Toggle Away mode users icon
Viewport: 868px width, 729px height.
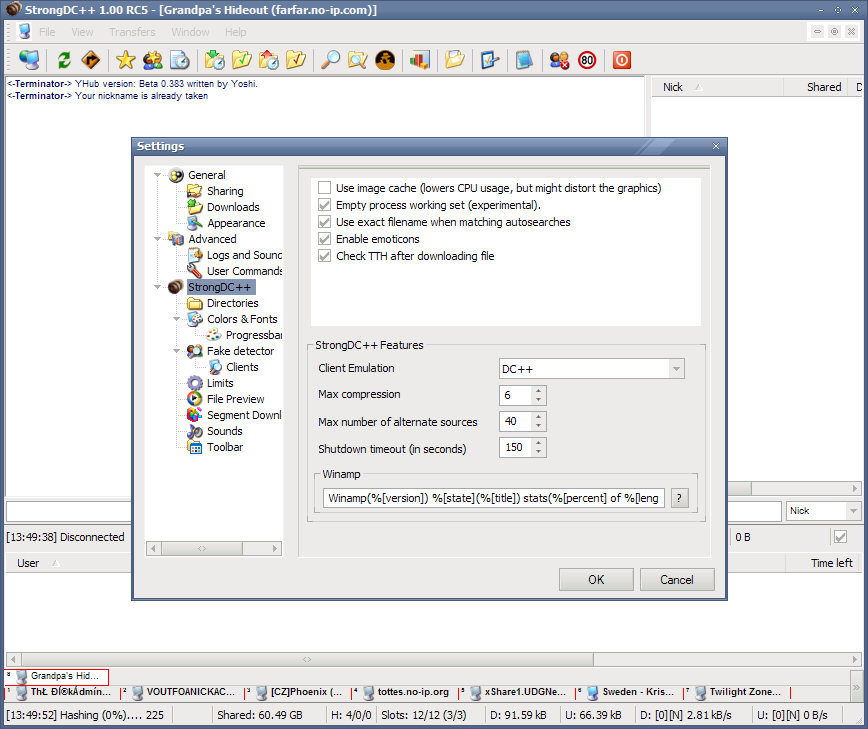pos(559,60)
